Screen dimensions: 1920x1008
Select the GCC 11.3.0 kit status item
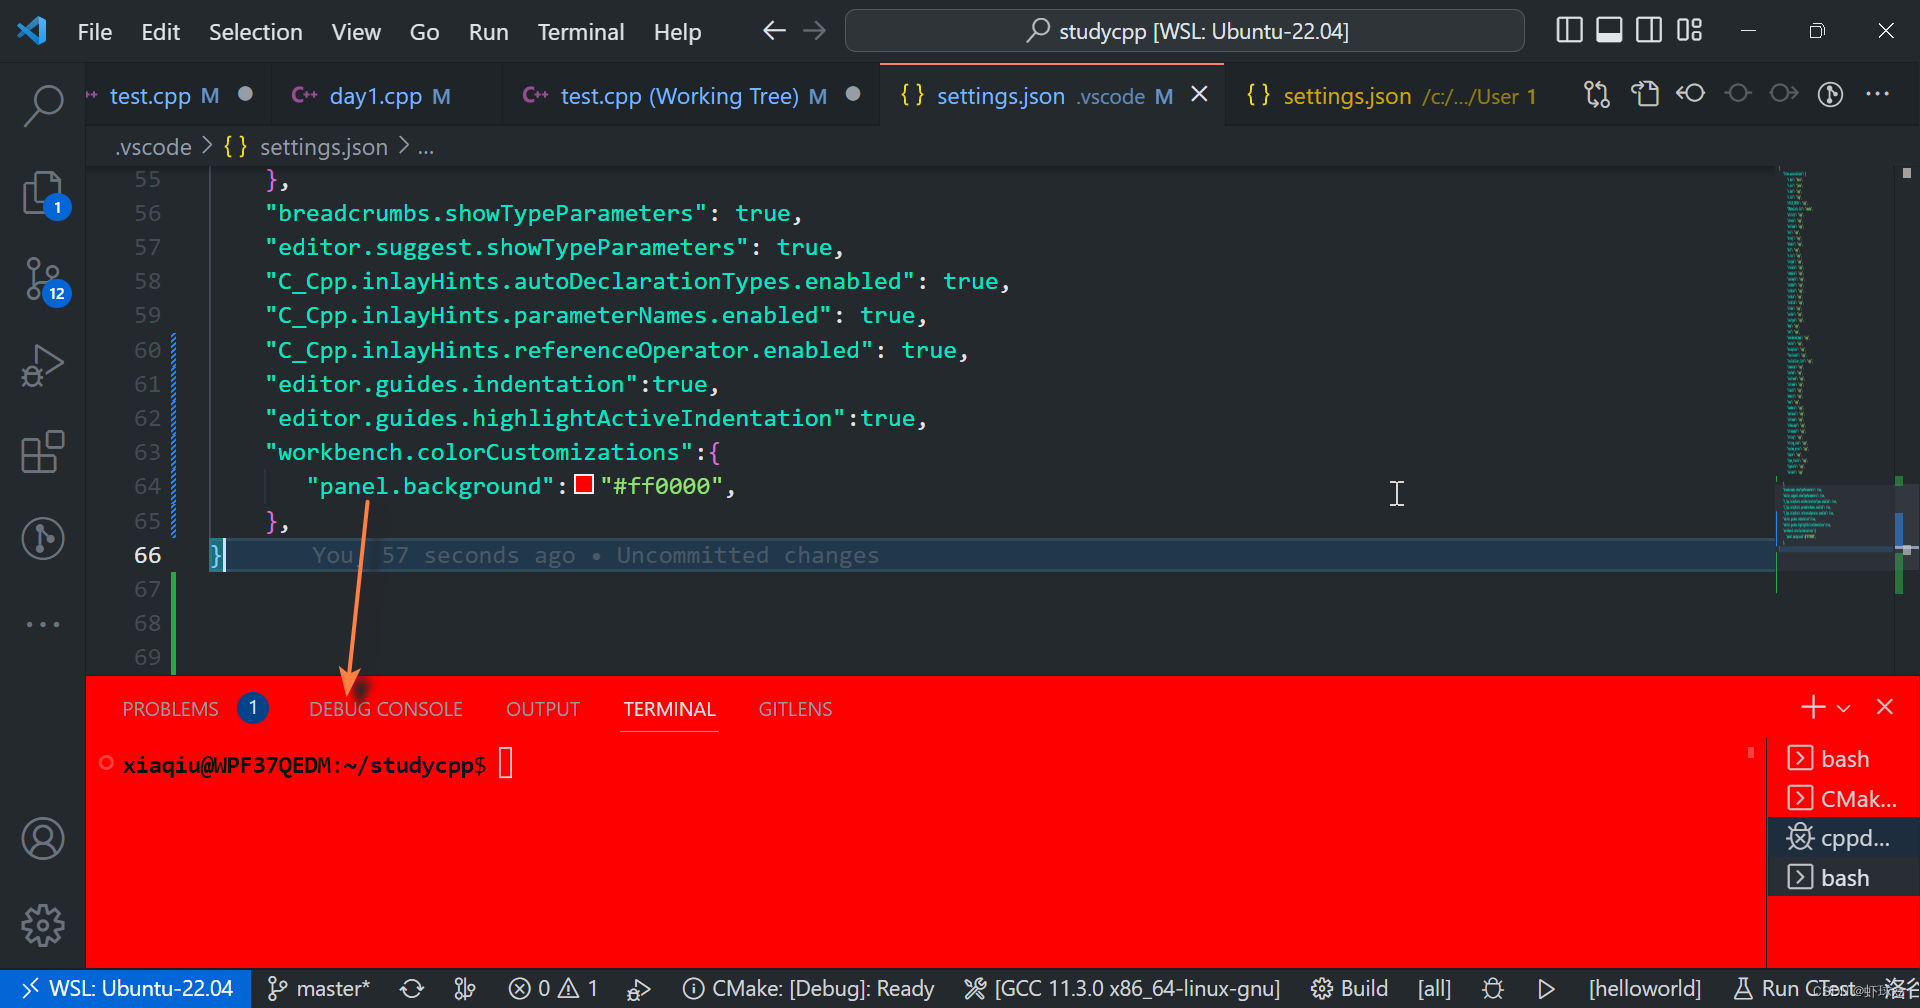click(1122, 989)
